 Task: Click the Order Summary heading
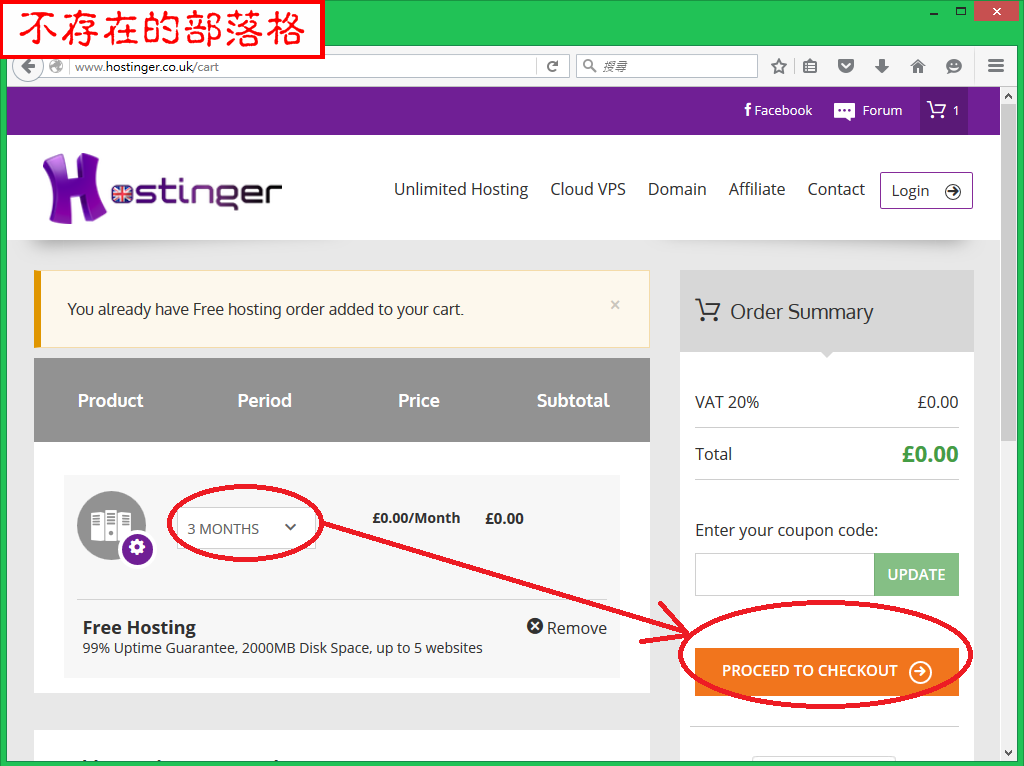click(x=801, y=312)
